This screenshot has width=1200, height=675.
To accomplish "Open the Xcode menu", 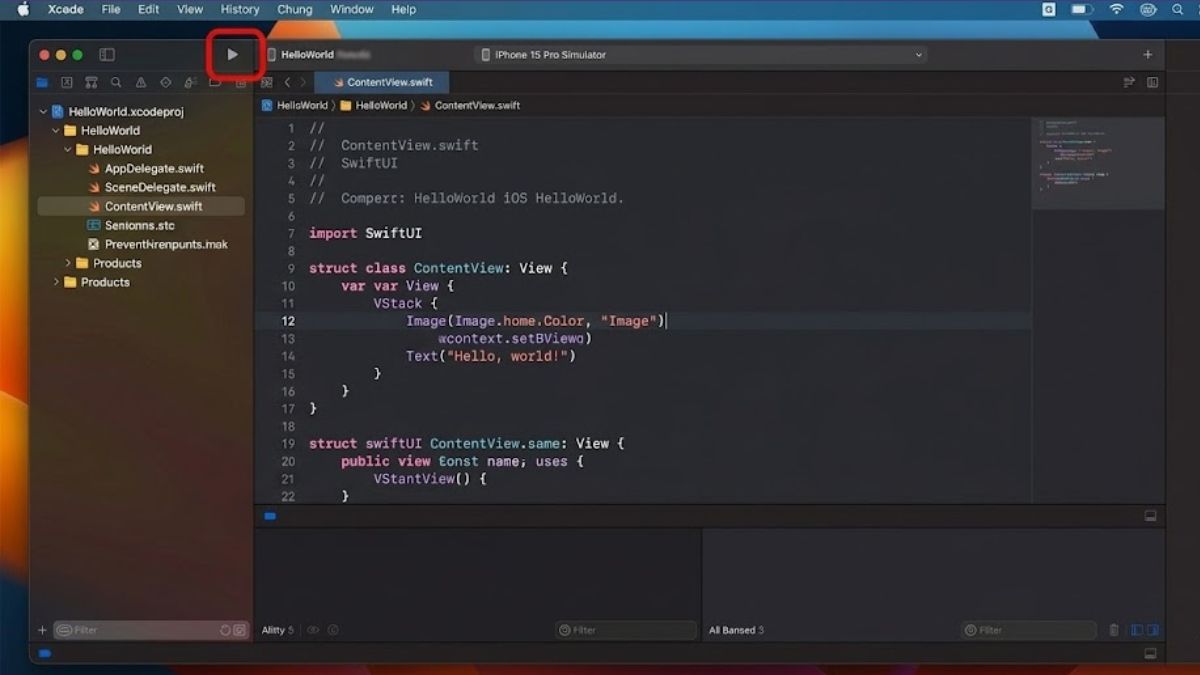I will tap(65, 9).
